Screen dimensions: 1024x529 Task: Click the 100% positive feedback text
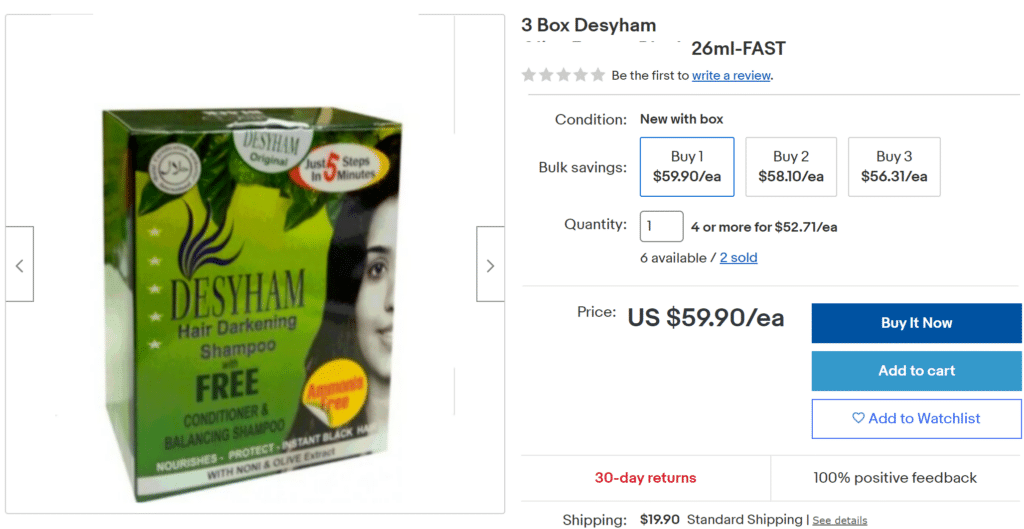(x=895, y=478)
